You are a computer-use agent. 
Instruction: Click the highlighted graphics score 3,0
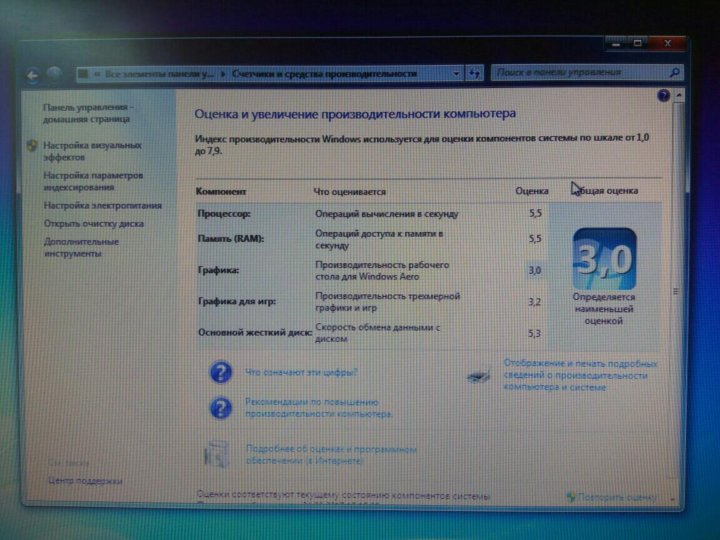(x=534, y=270)
